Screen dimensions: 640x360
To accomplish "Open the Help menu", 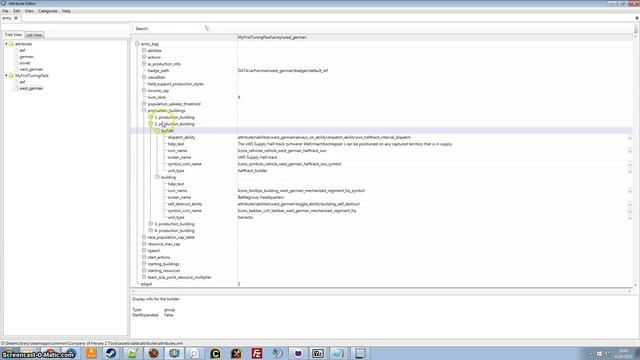I will click(x=66, y=11).
